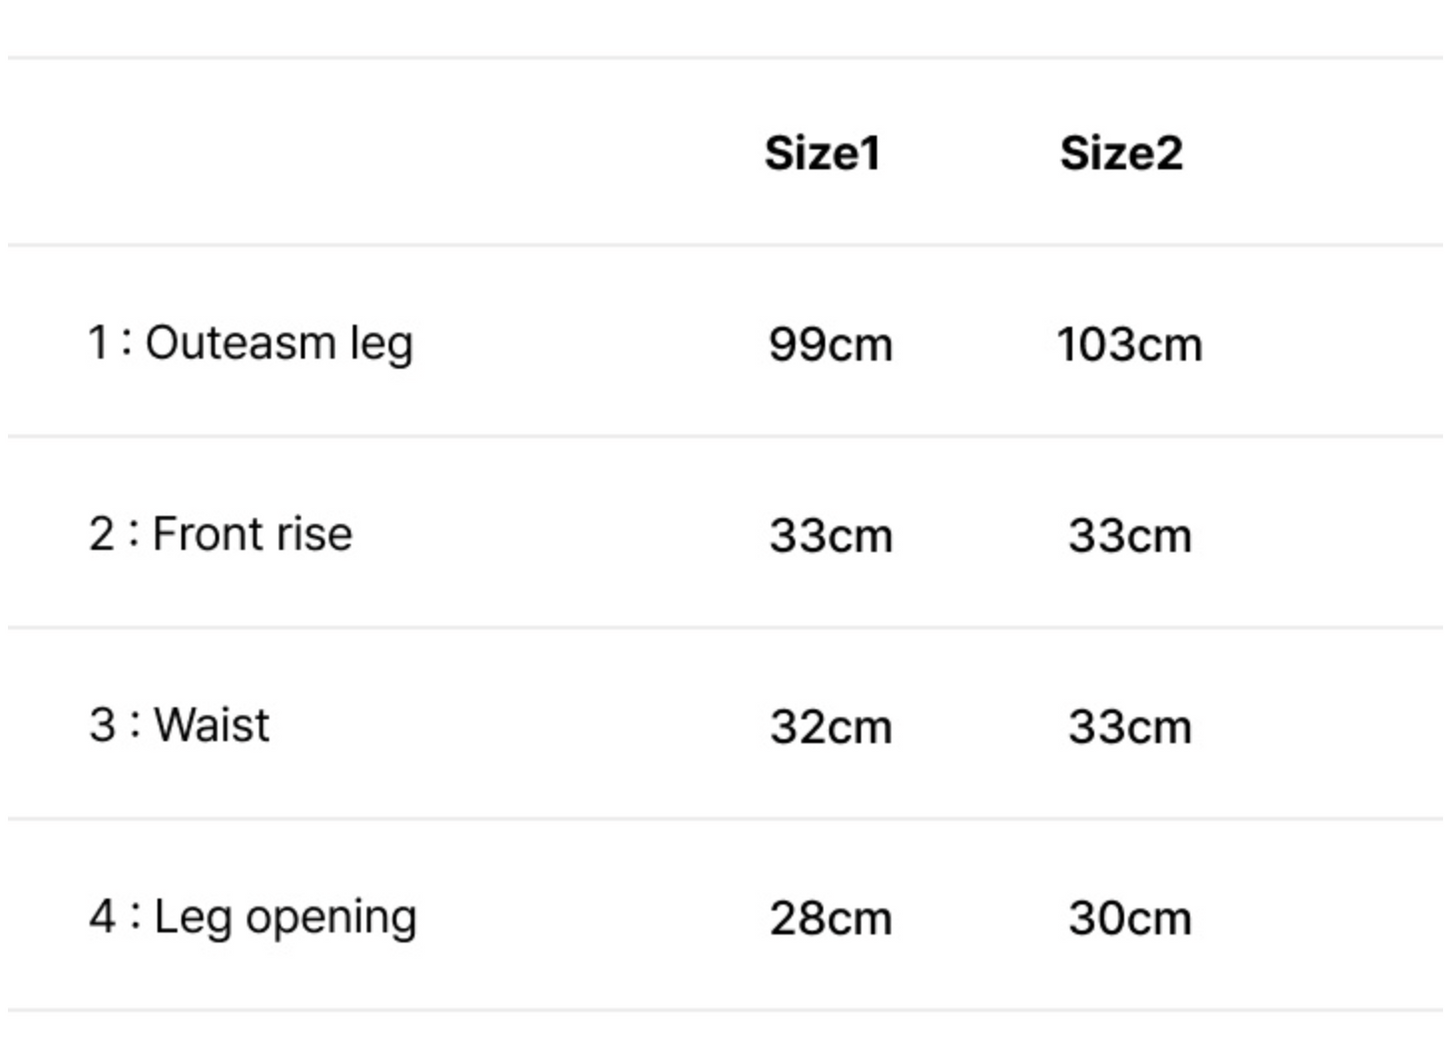Viewport: 1445px width, 1040px height.
Task: Click the 99cm Outeasm leg value
Action: 830,345
